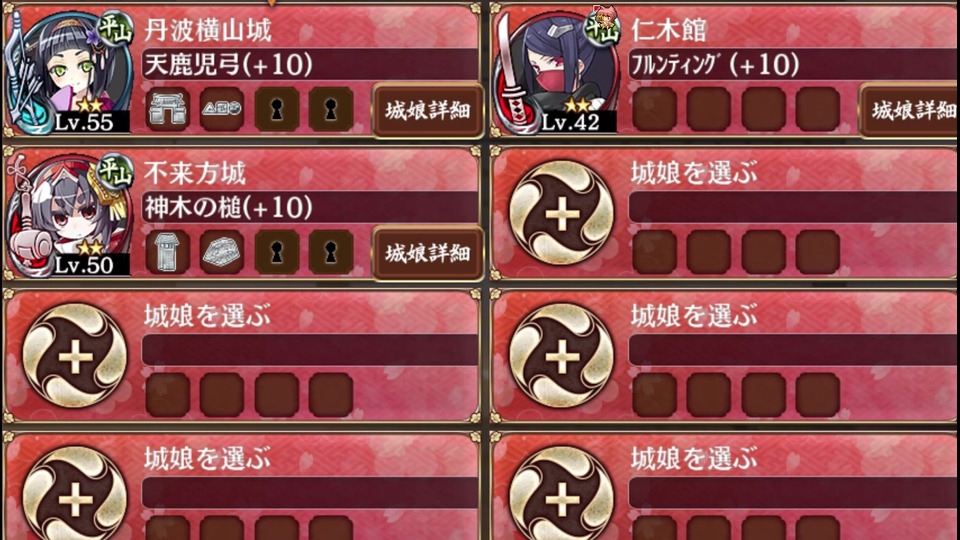Open castle girl details for 丹波横山城

(427, 111)
